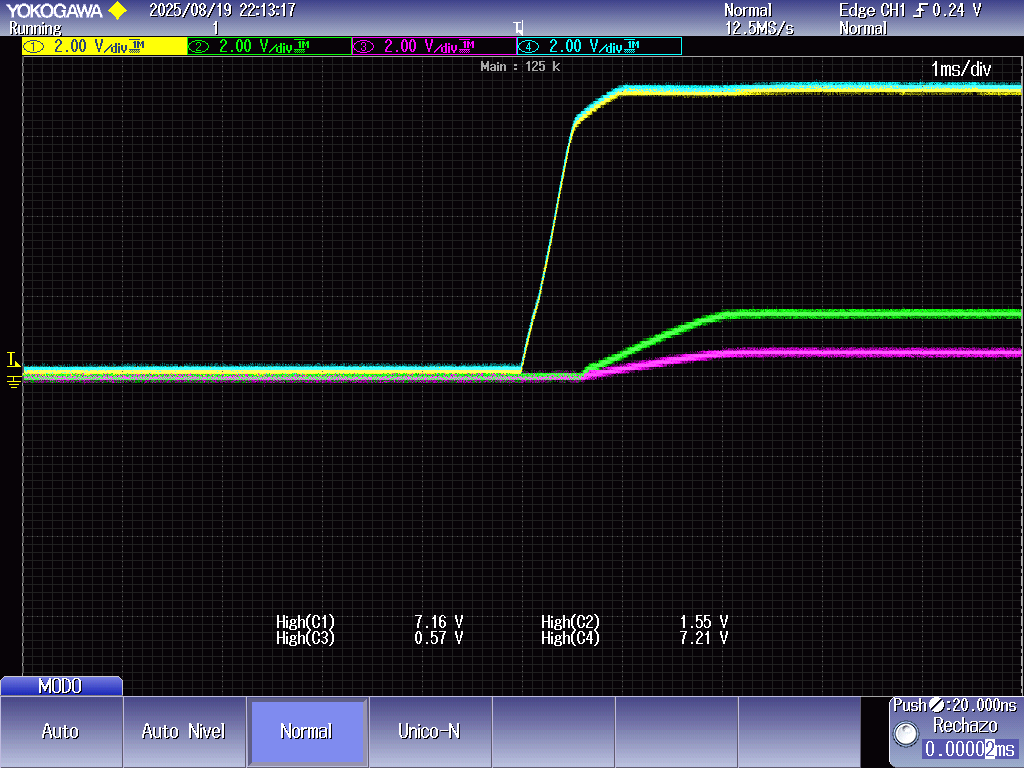Click the yellow Yokogawa diamond logo
1024x768 pixels.
(x=118, y=11)
